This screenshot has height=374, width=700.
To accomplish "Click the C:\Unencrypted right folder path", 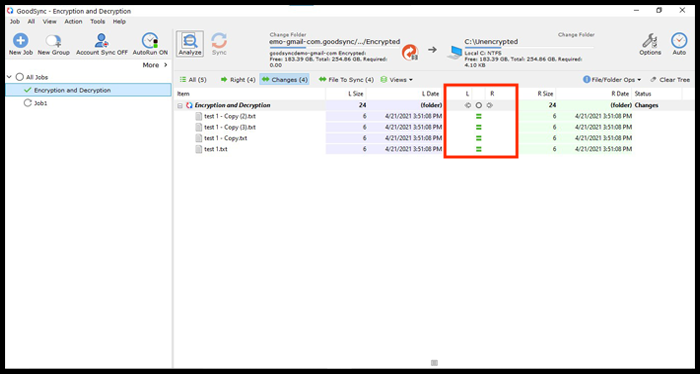I will coord(491,42).
